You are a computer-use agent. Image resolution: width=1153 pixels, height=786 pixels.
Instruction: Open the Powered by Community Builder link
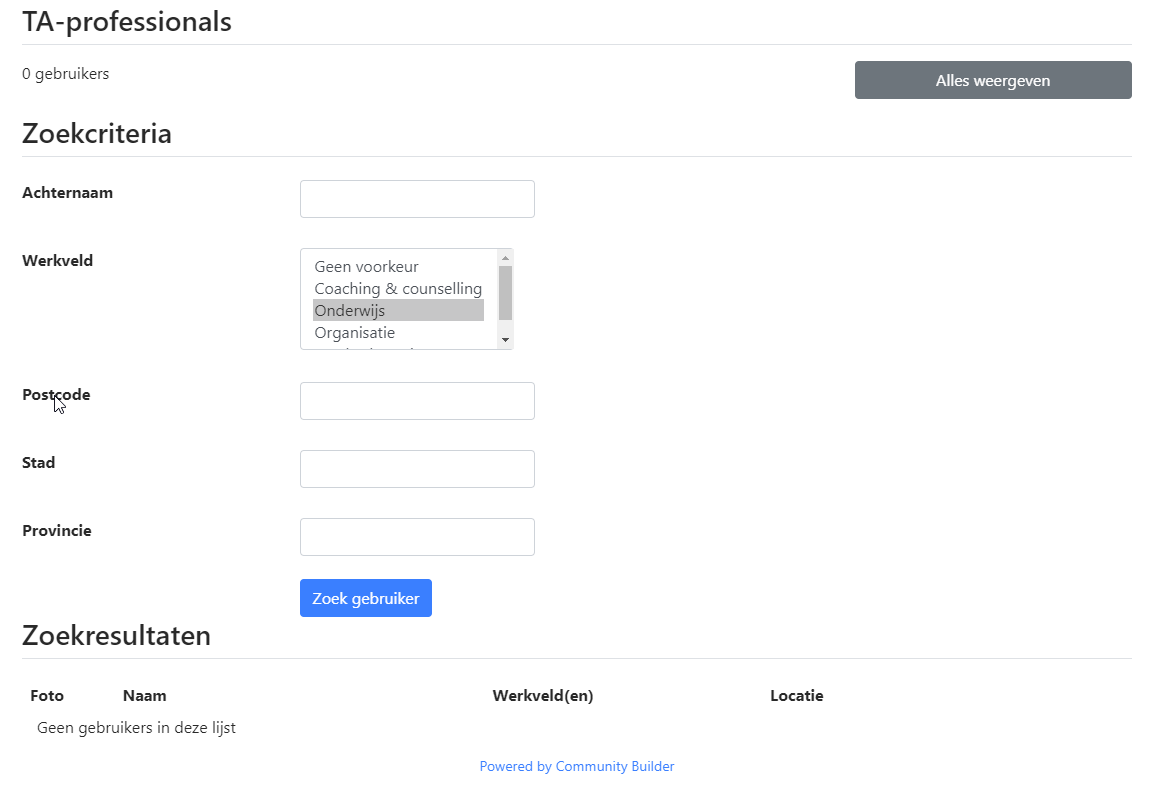pos(576,766)
